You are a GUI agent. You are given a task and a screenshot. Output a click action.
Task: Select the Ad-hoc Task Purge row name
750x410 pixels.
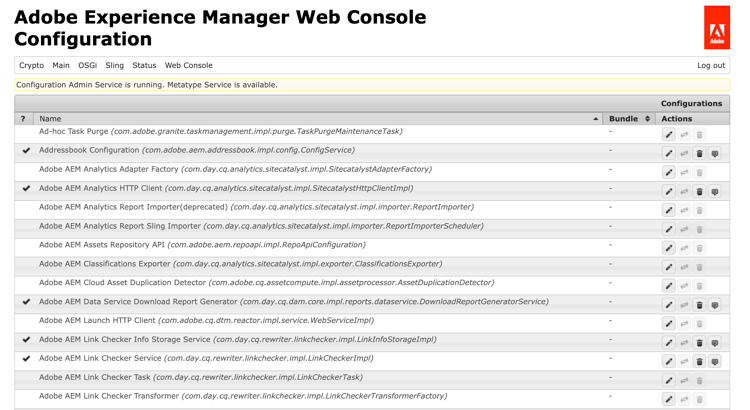(x=221, y=131)
